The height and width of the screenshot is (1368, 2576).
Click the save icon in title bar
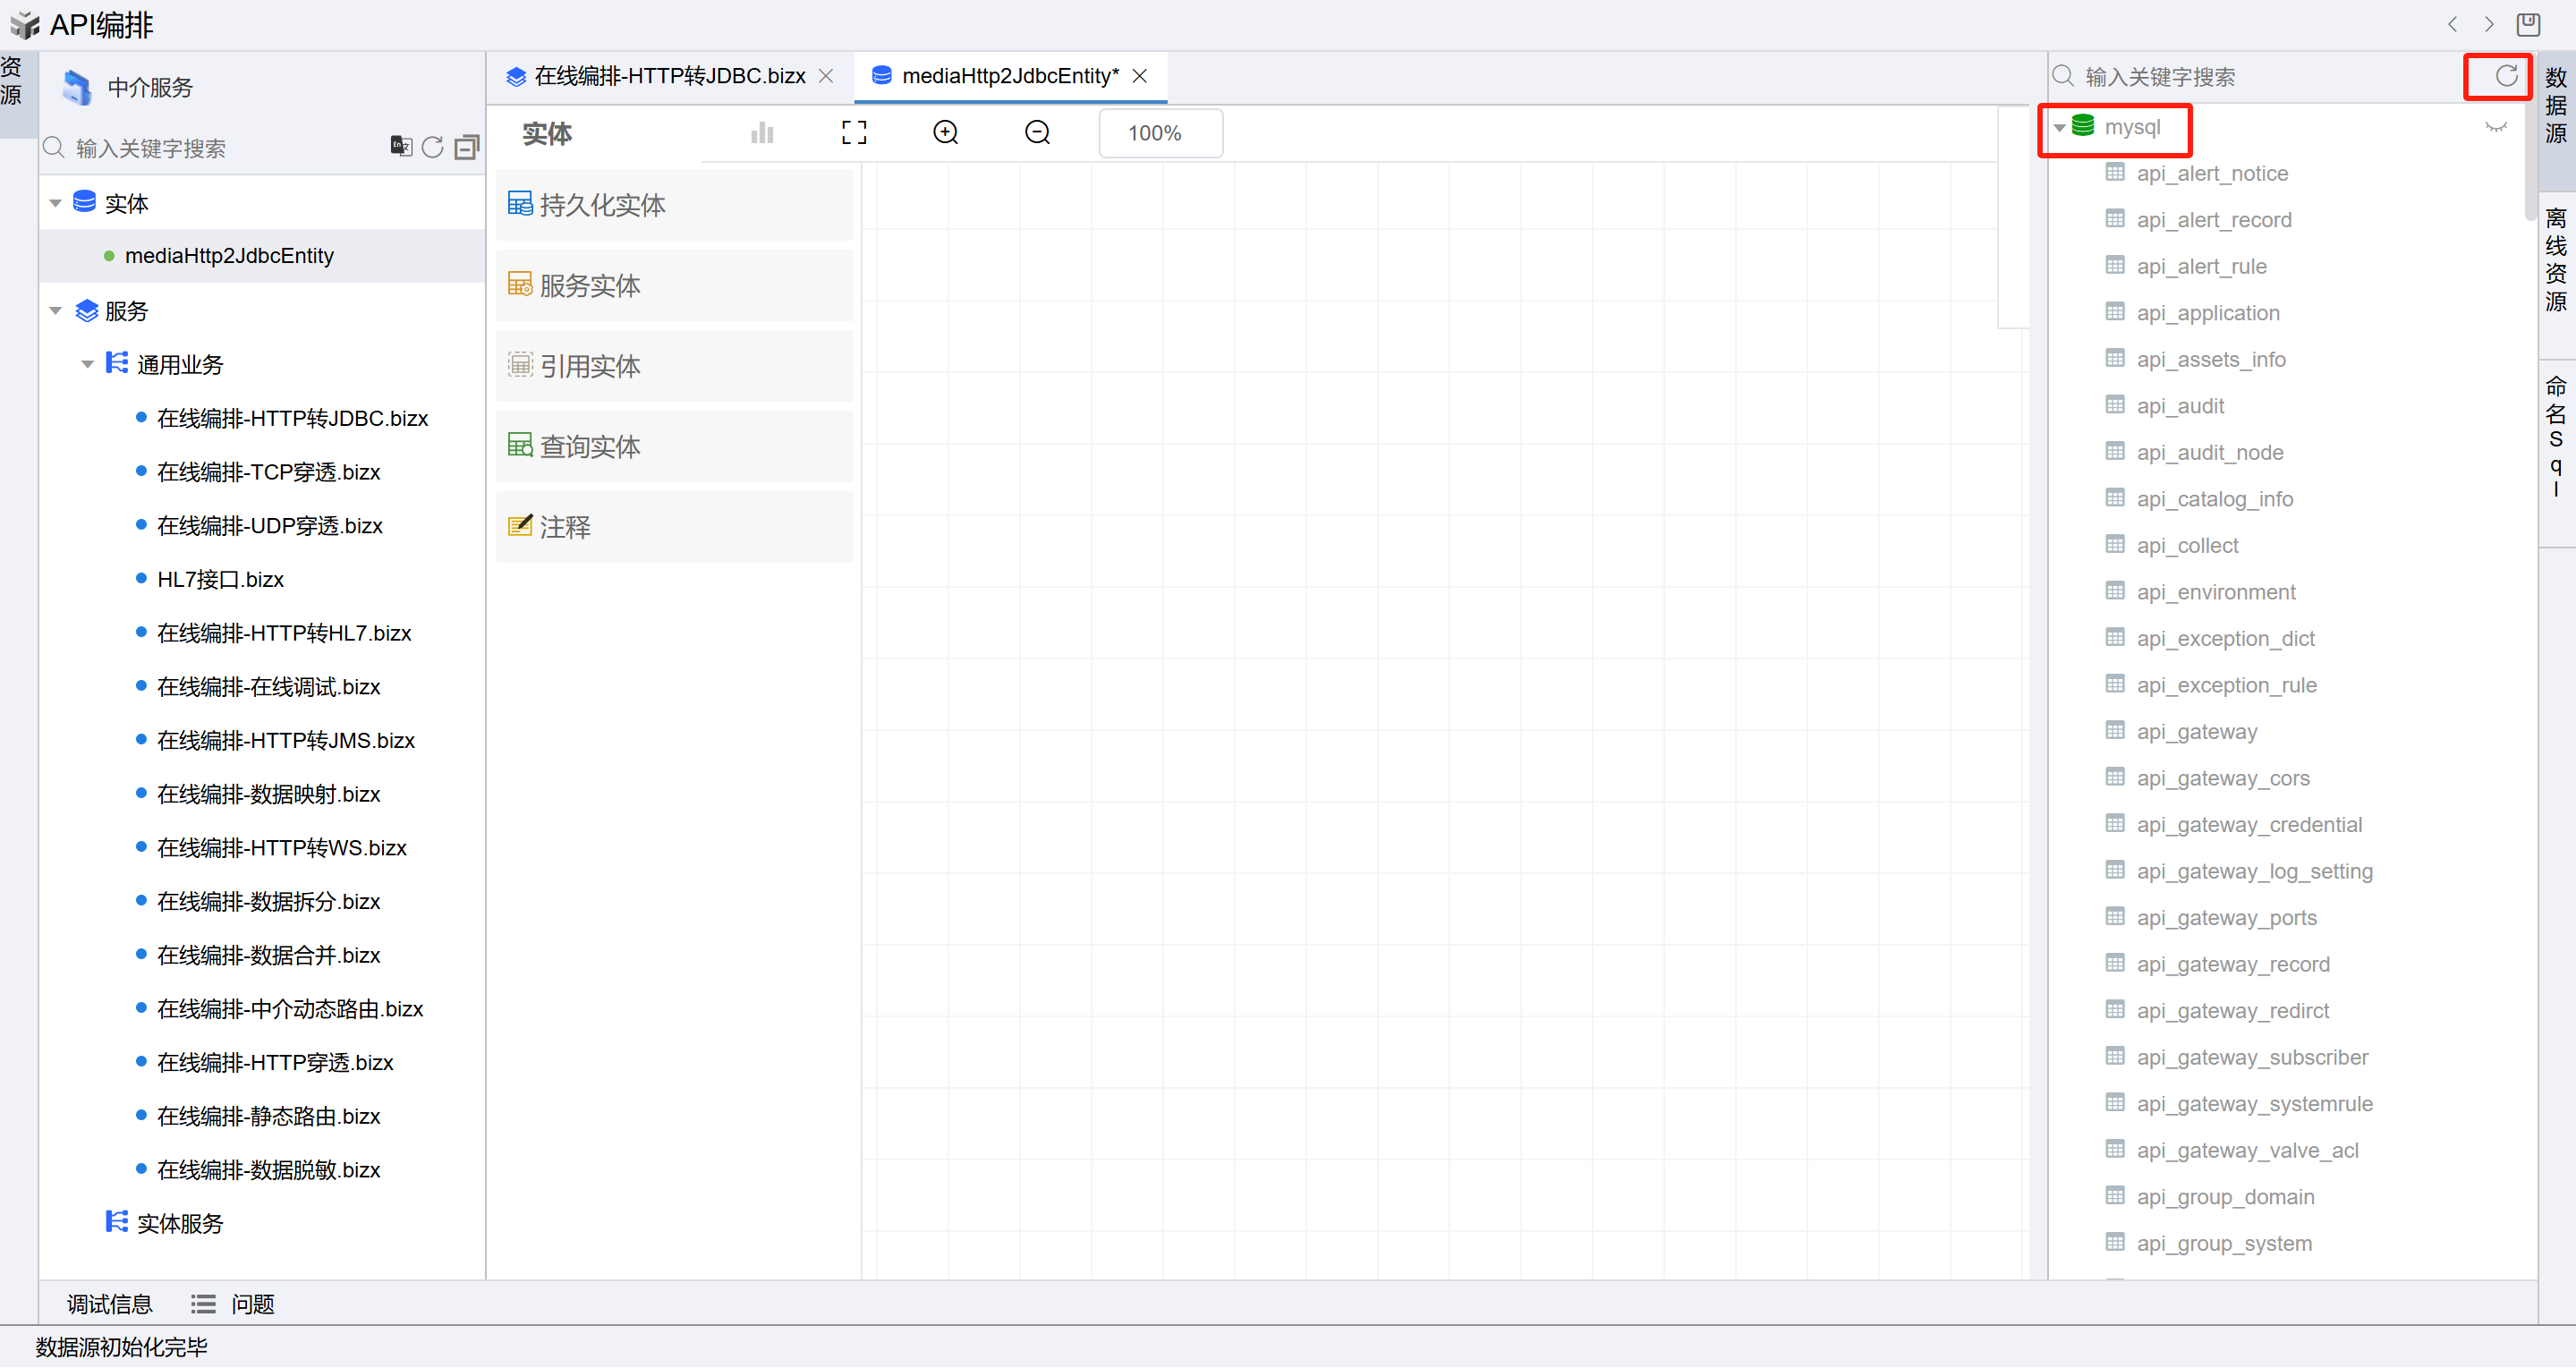pos(2527,24)
